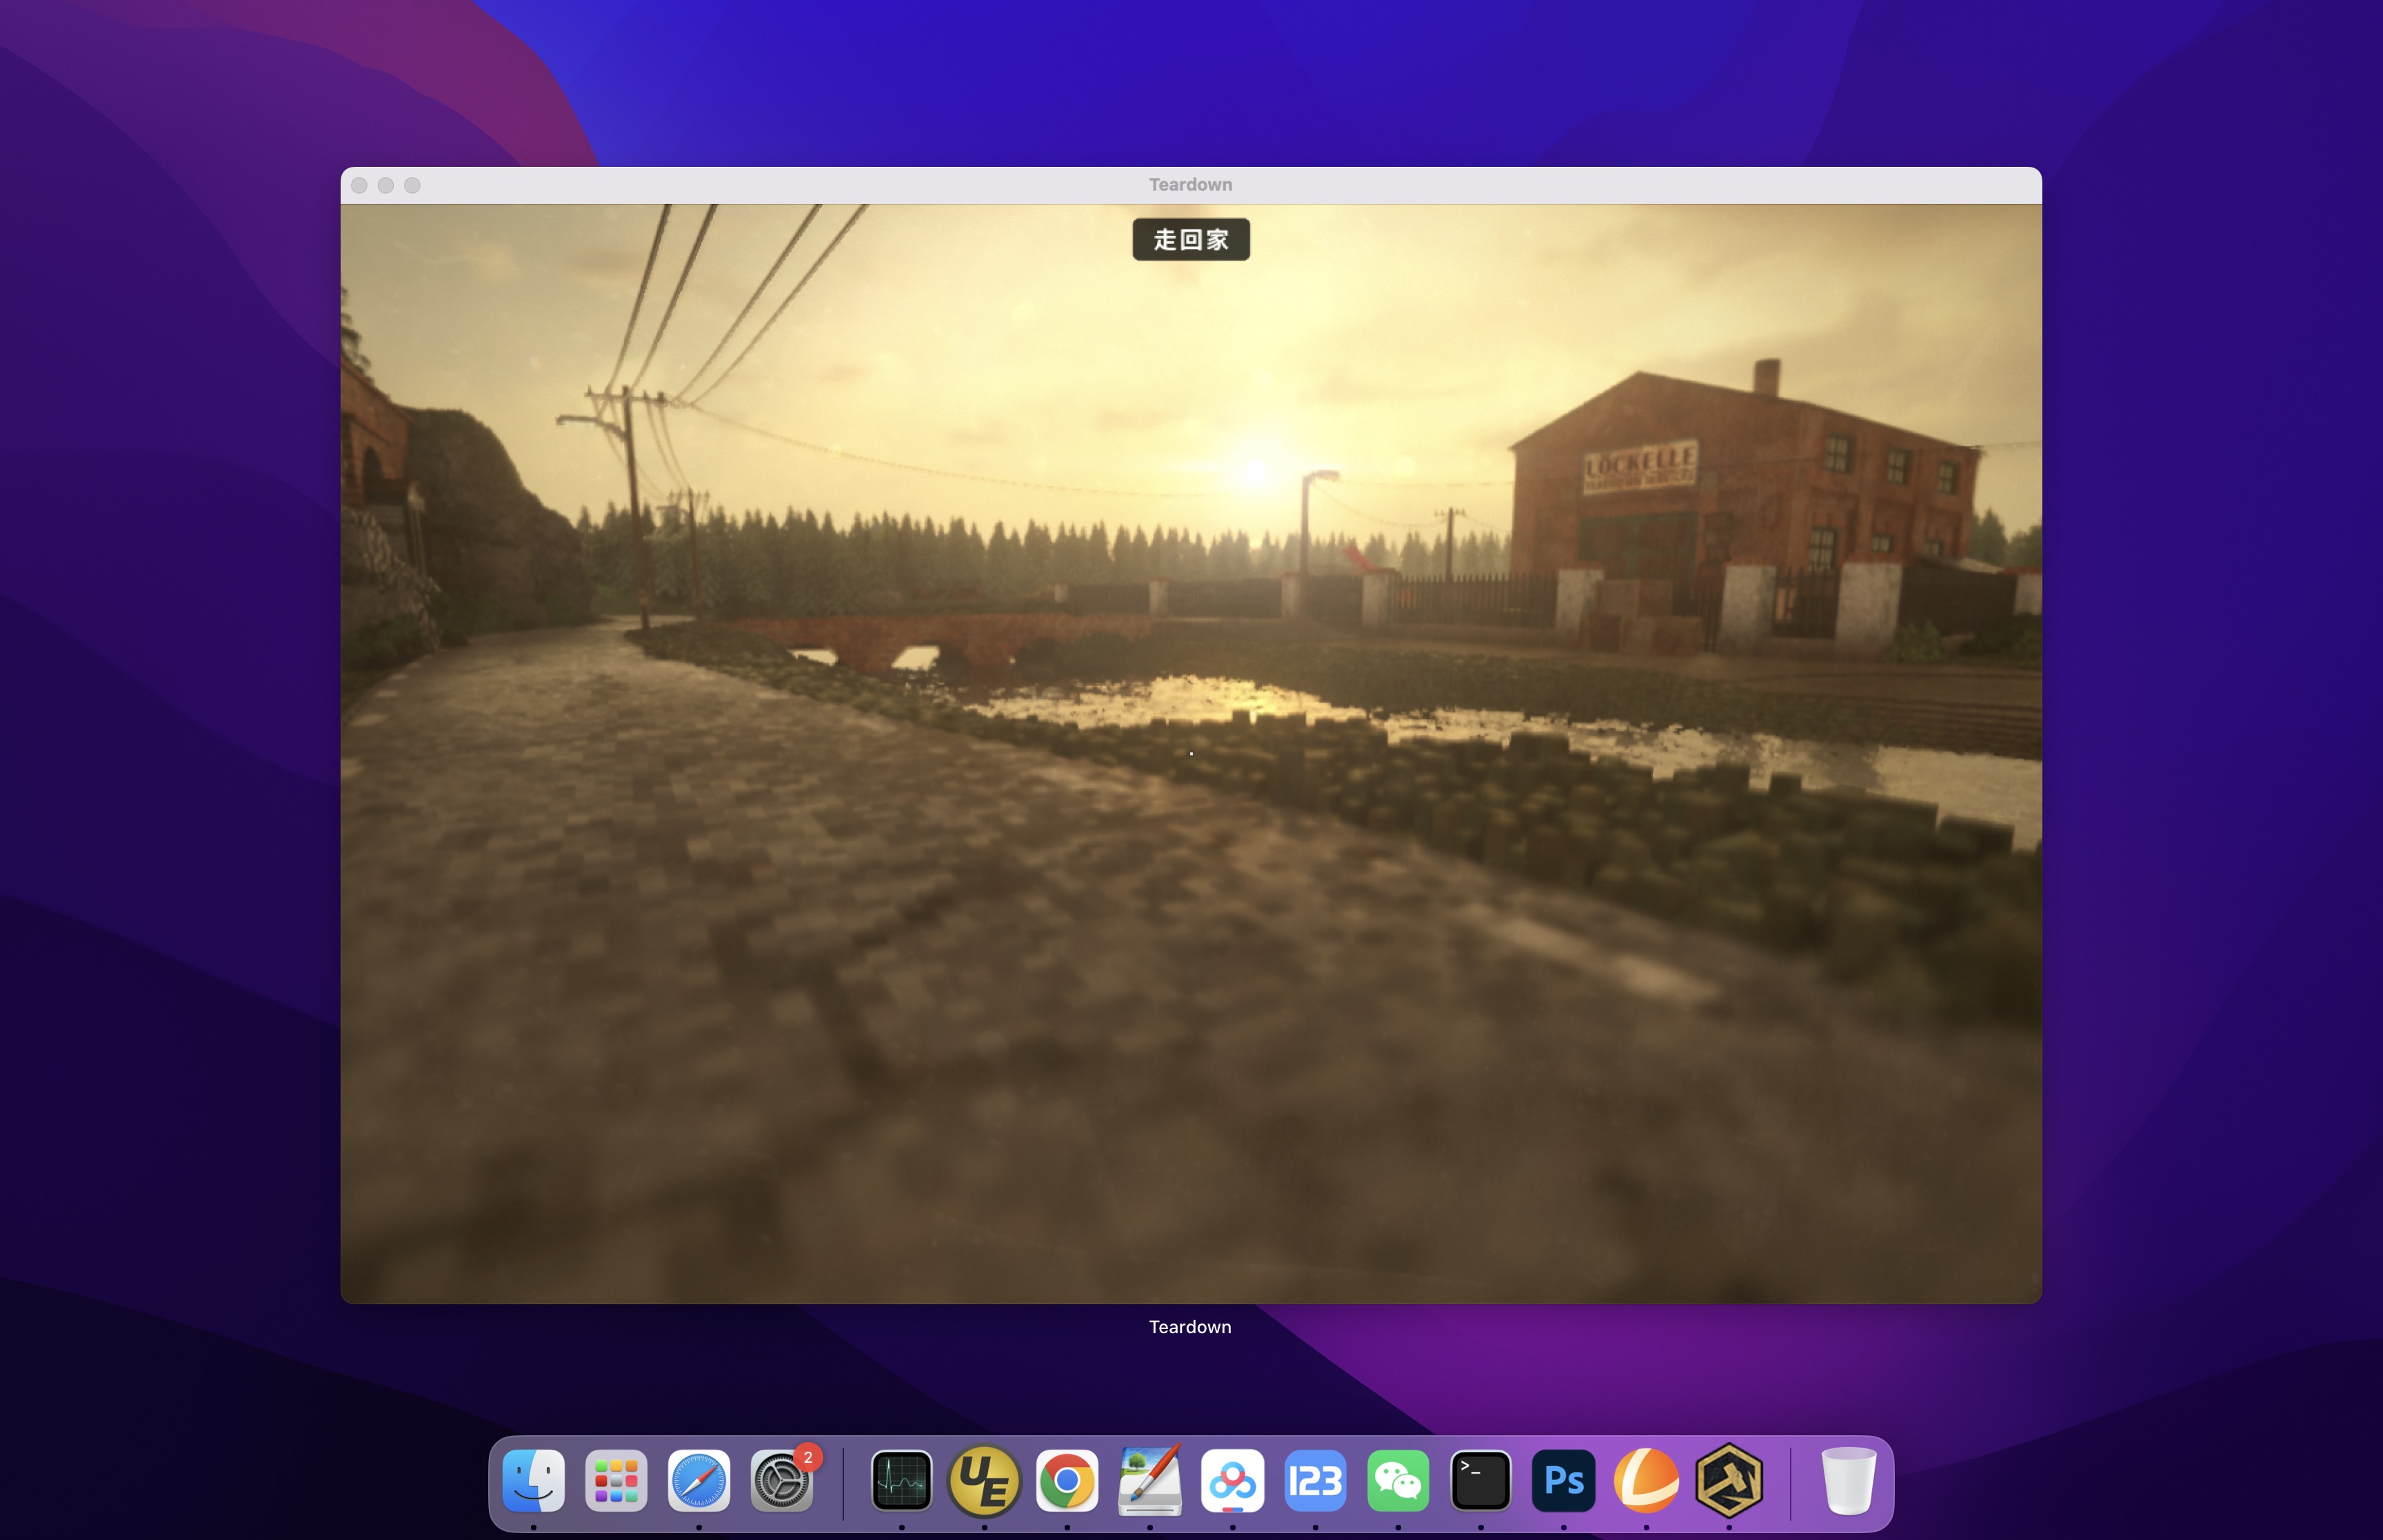The image size is (2383, 1540).
Task: Open Baidu Netdisk cloud icon
Action: pos(1233,1480)
